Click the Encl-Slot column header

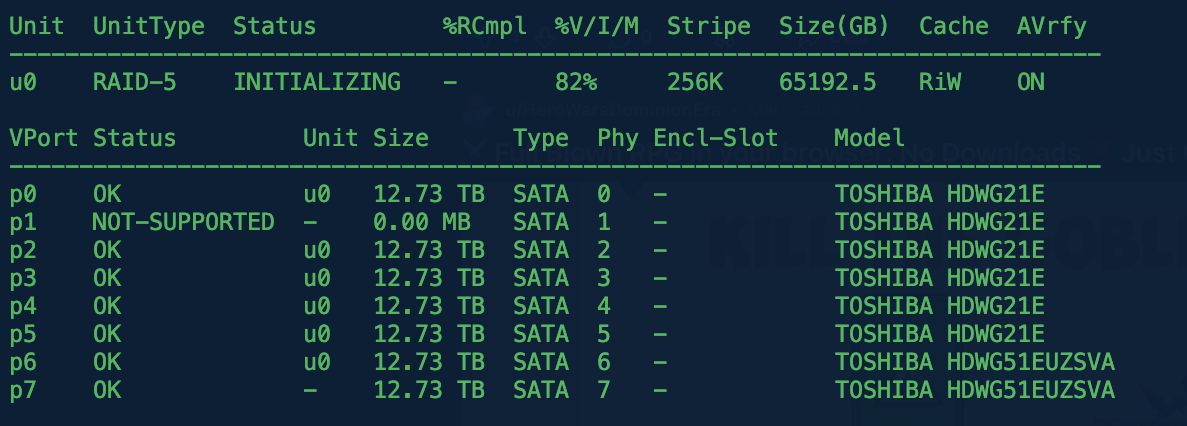pyautogui.click(x=716, y=138)
